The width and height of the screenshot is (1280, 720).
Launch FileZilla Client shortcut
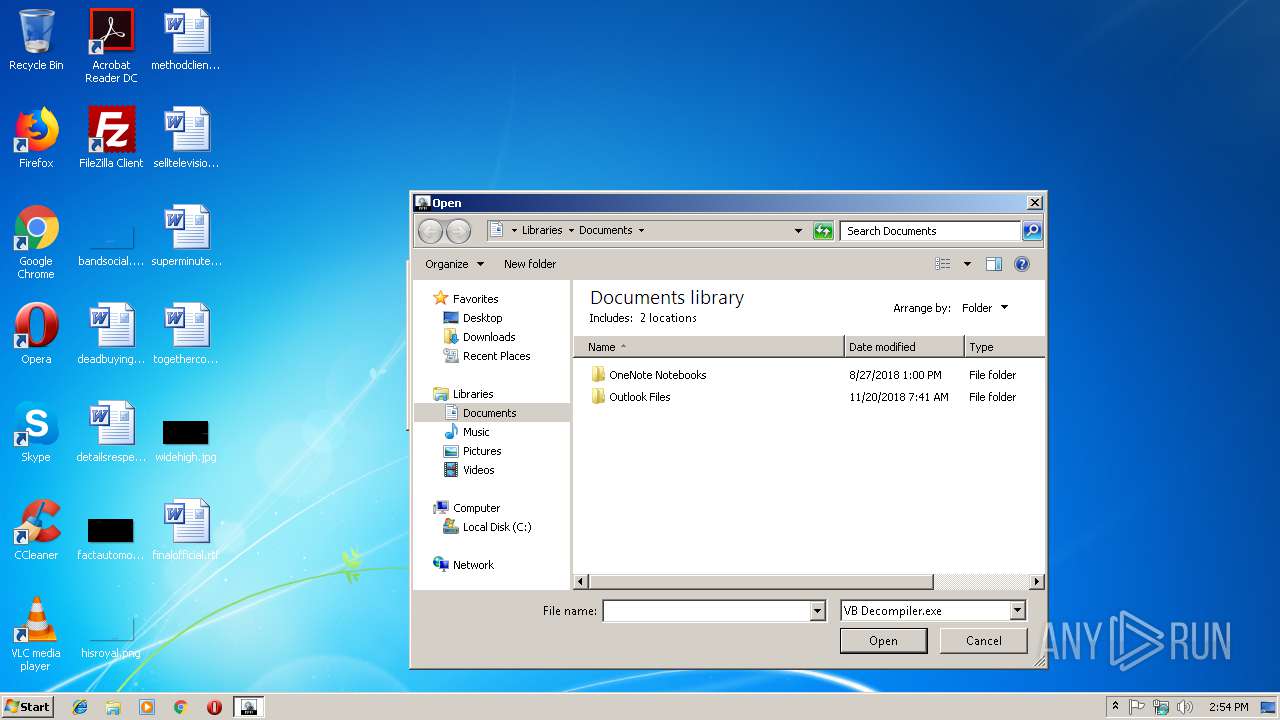point(111,138)
